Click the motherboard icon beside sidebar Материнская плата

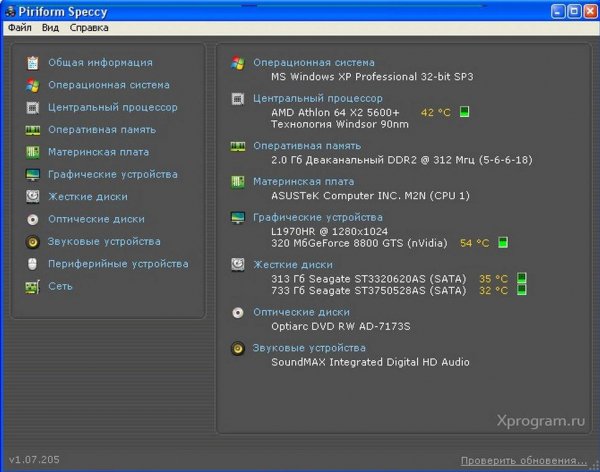[x=33, y=152]
